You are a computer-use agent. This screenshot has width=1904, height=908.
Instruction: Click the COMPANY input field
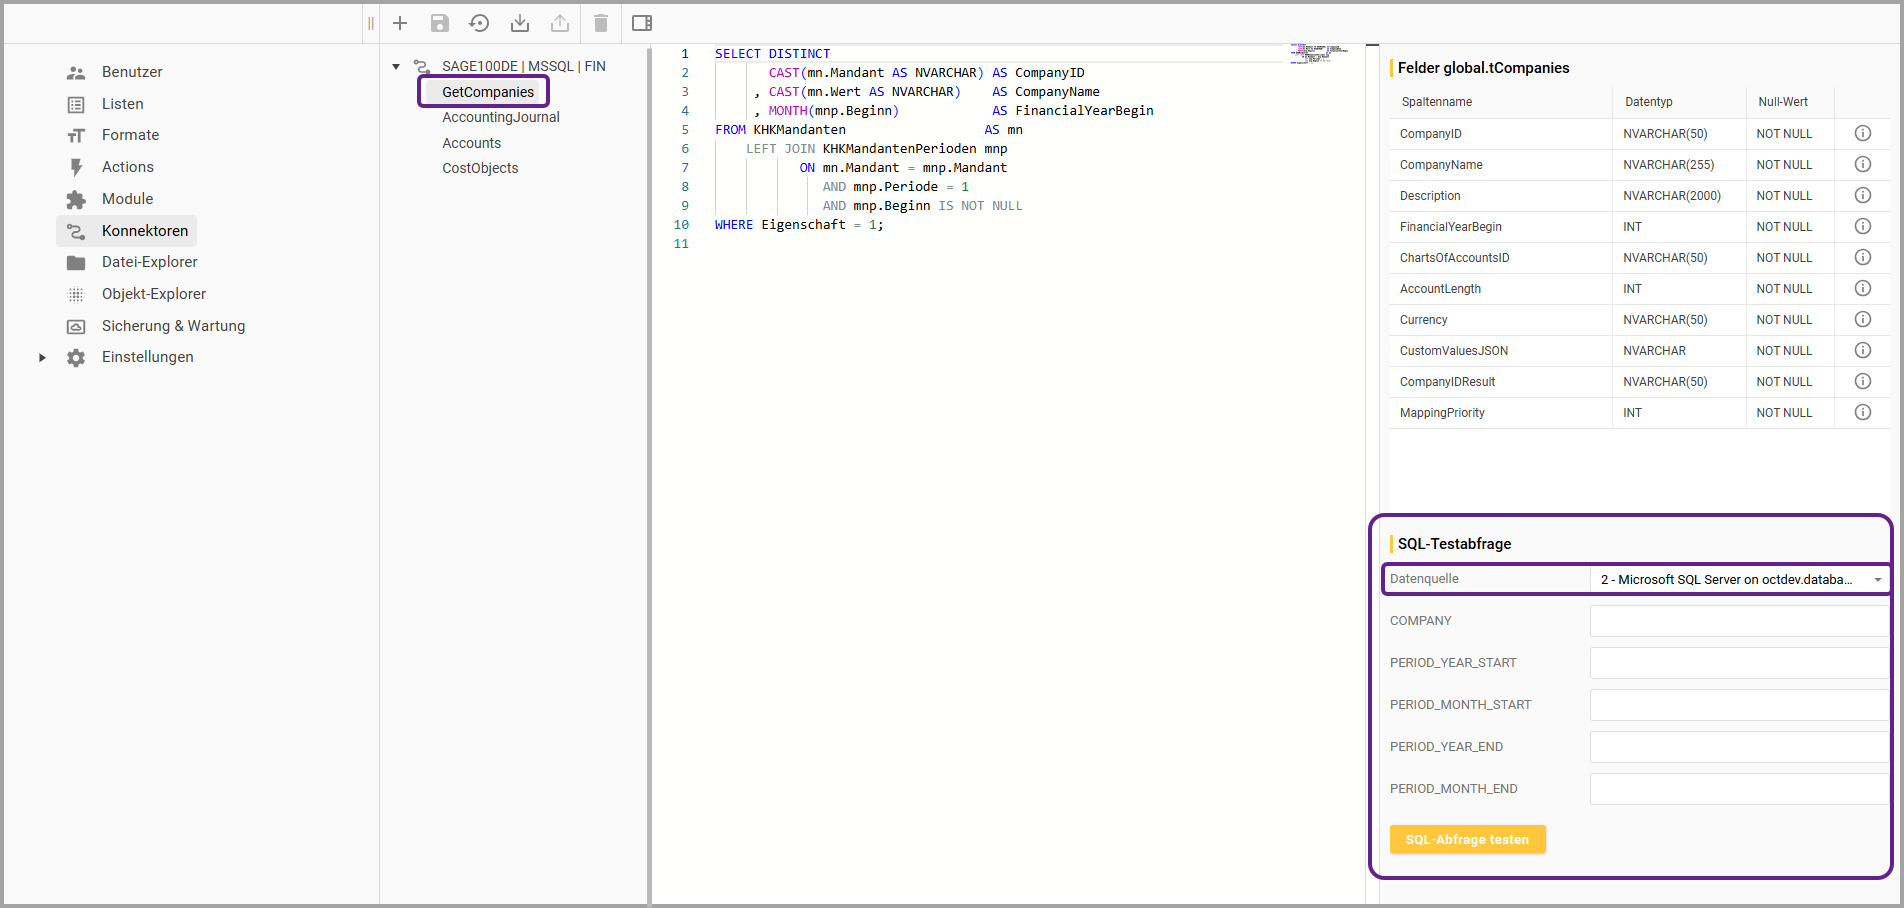pyautogui.click(x=1738, y=621)
